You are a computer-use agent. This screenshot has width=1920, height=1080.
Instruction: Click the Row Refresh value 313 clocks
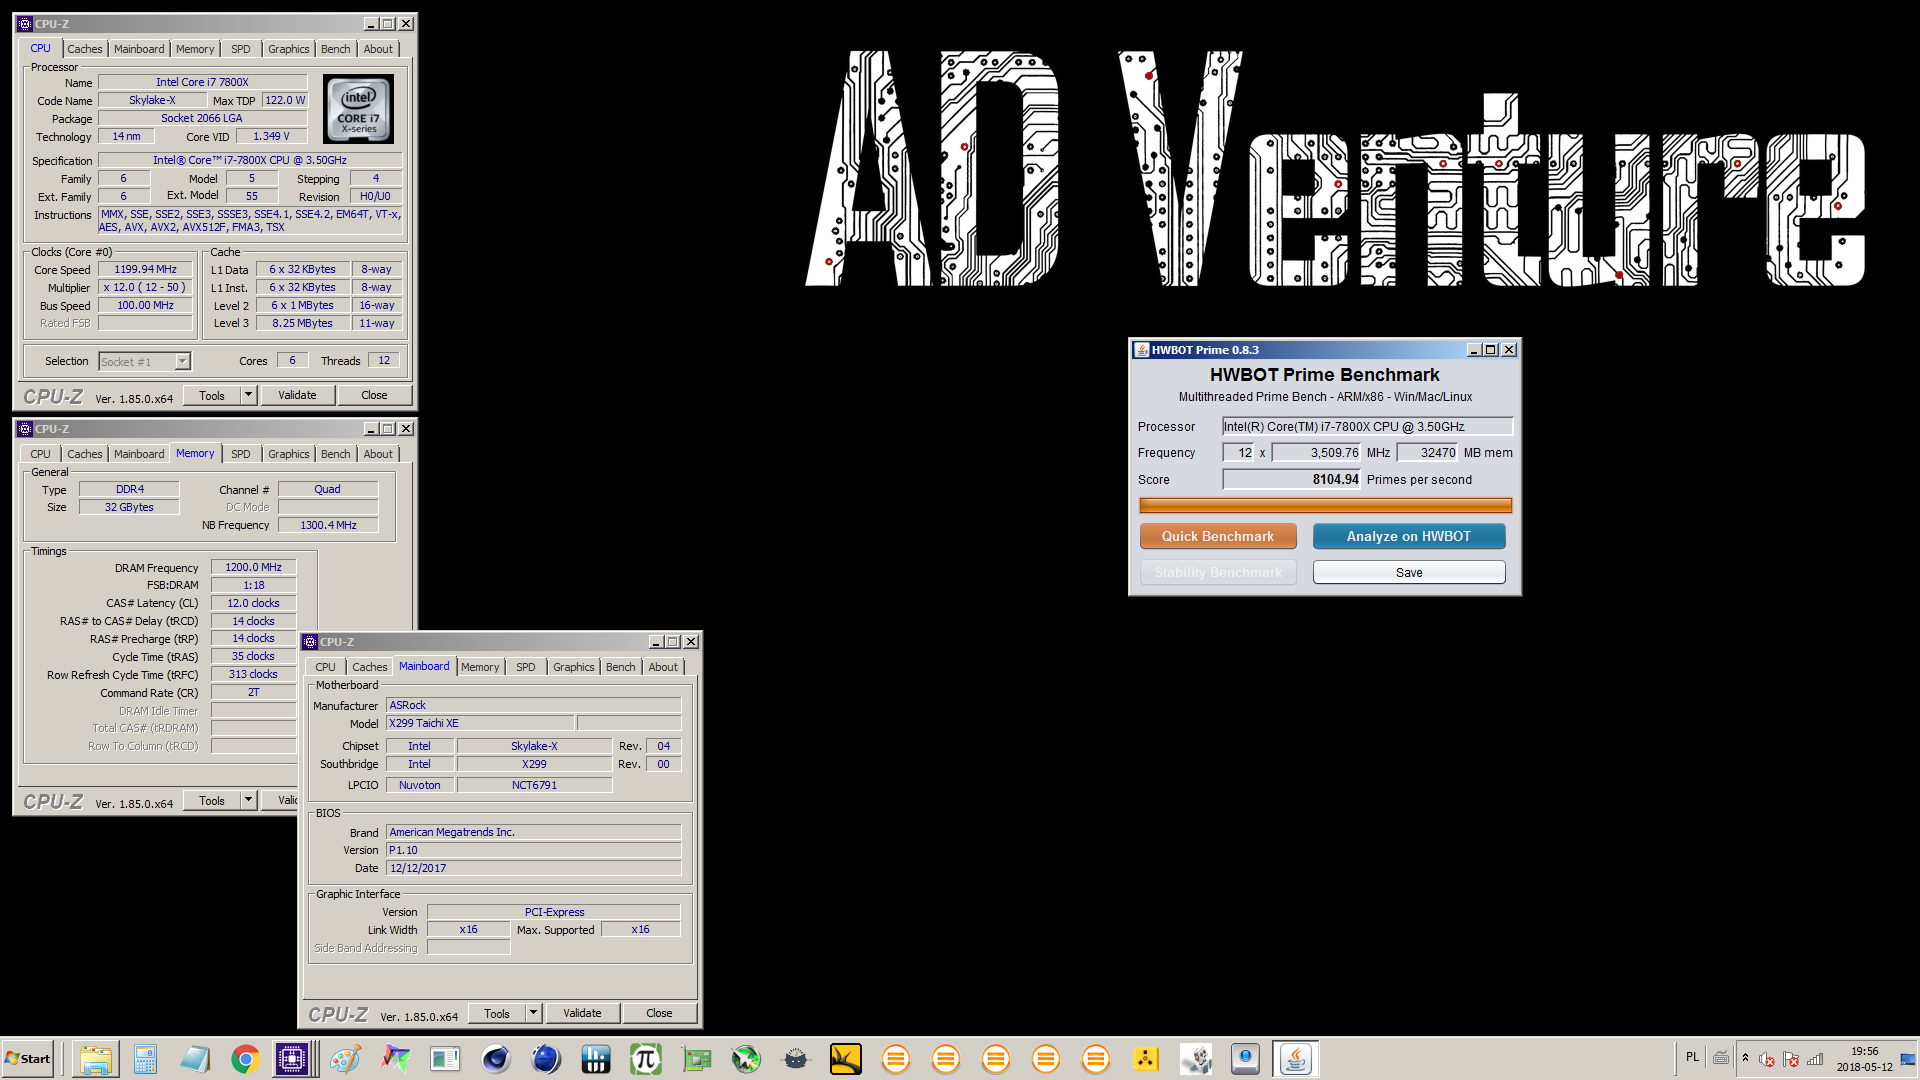(253, 674)
